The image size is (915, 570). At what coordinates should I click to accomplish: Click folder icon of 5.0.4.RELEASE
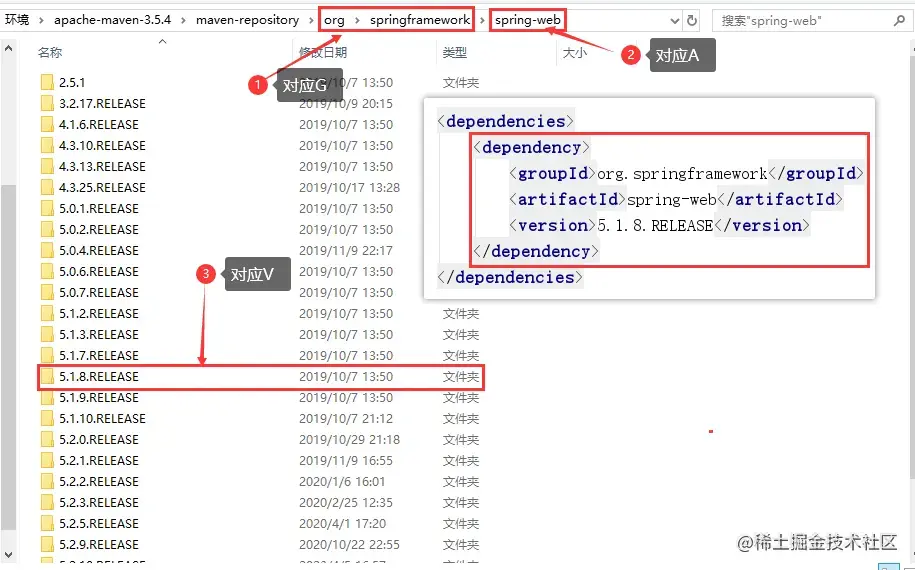pyautogui.click(x=47, y=250)
